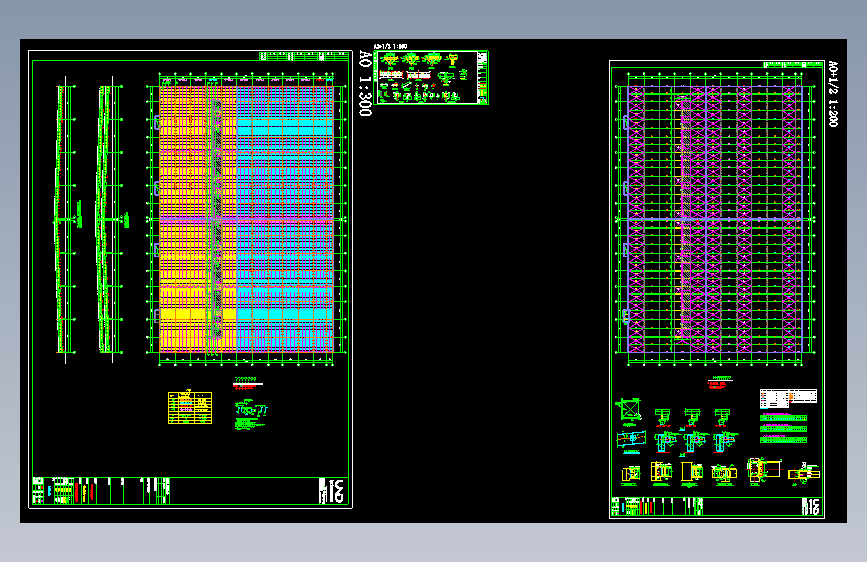
Task: Click the rotated "A0 1:300" scale label
Action: [x=365, y=84]
